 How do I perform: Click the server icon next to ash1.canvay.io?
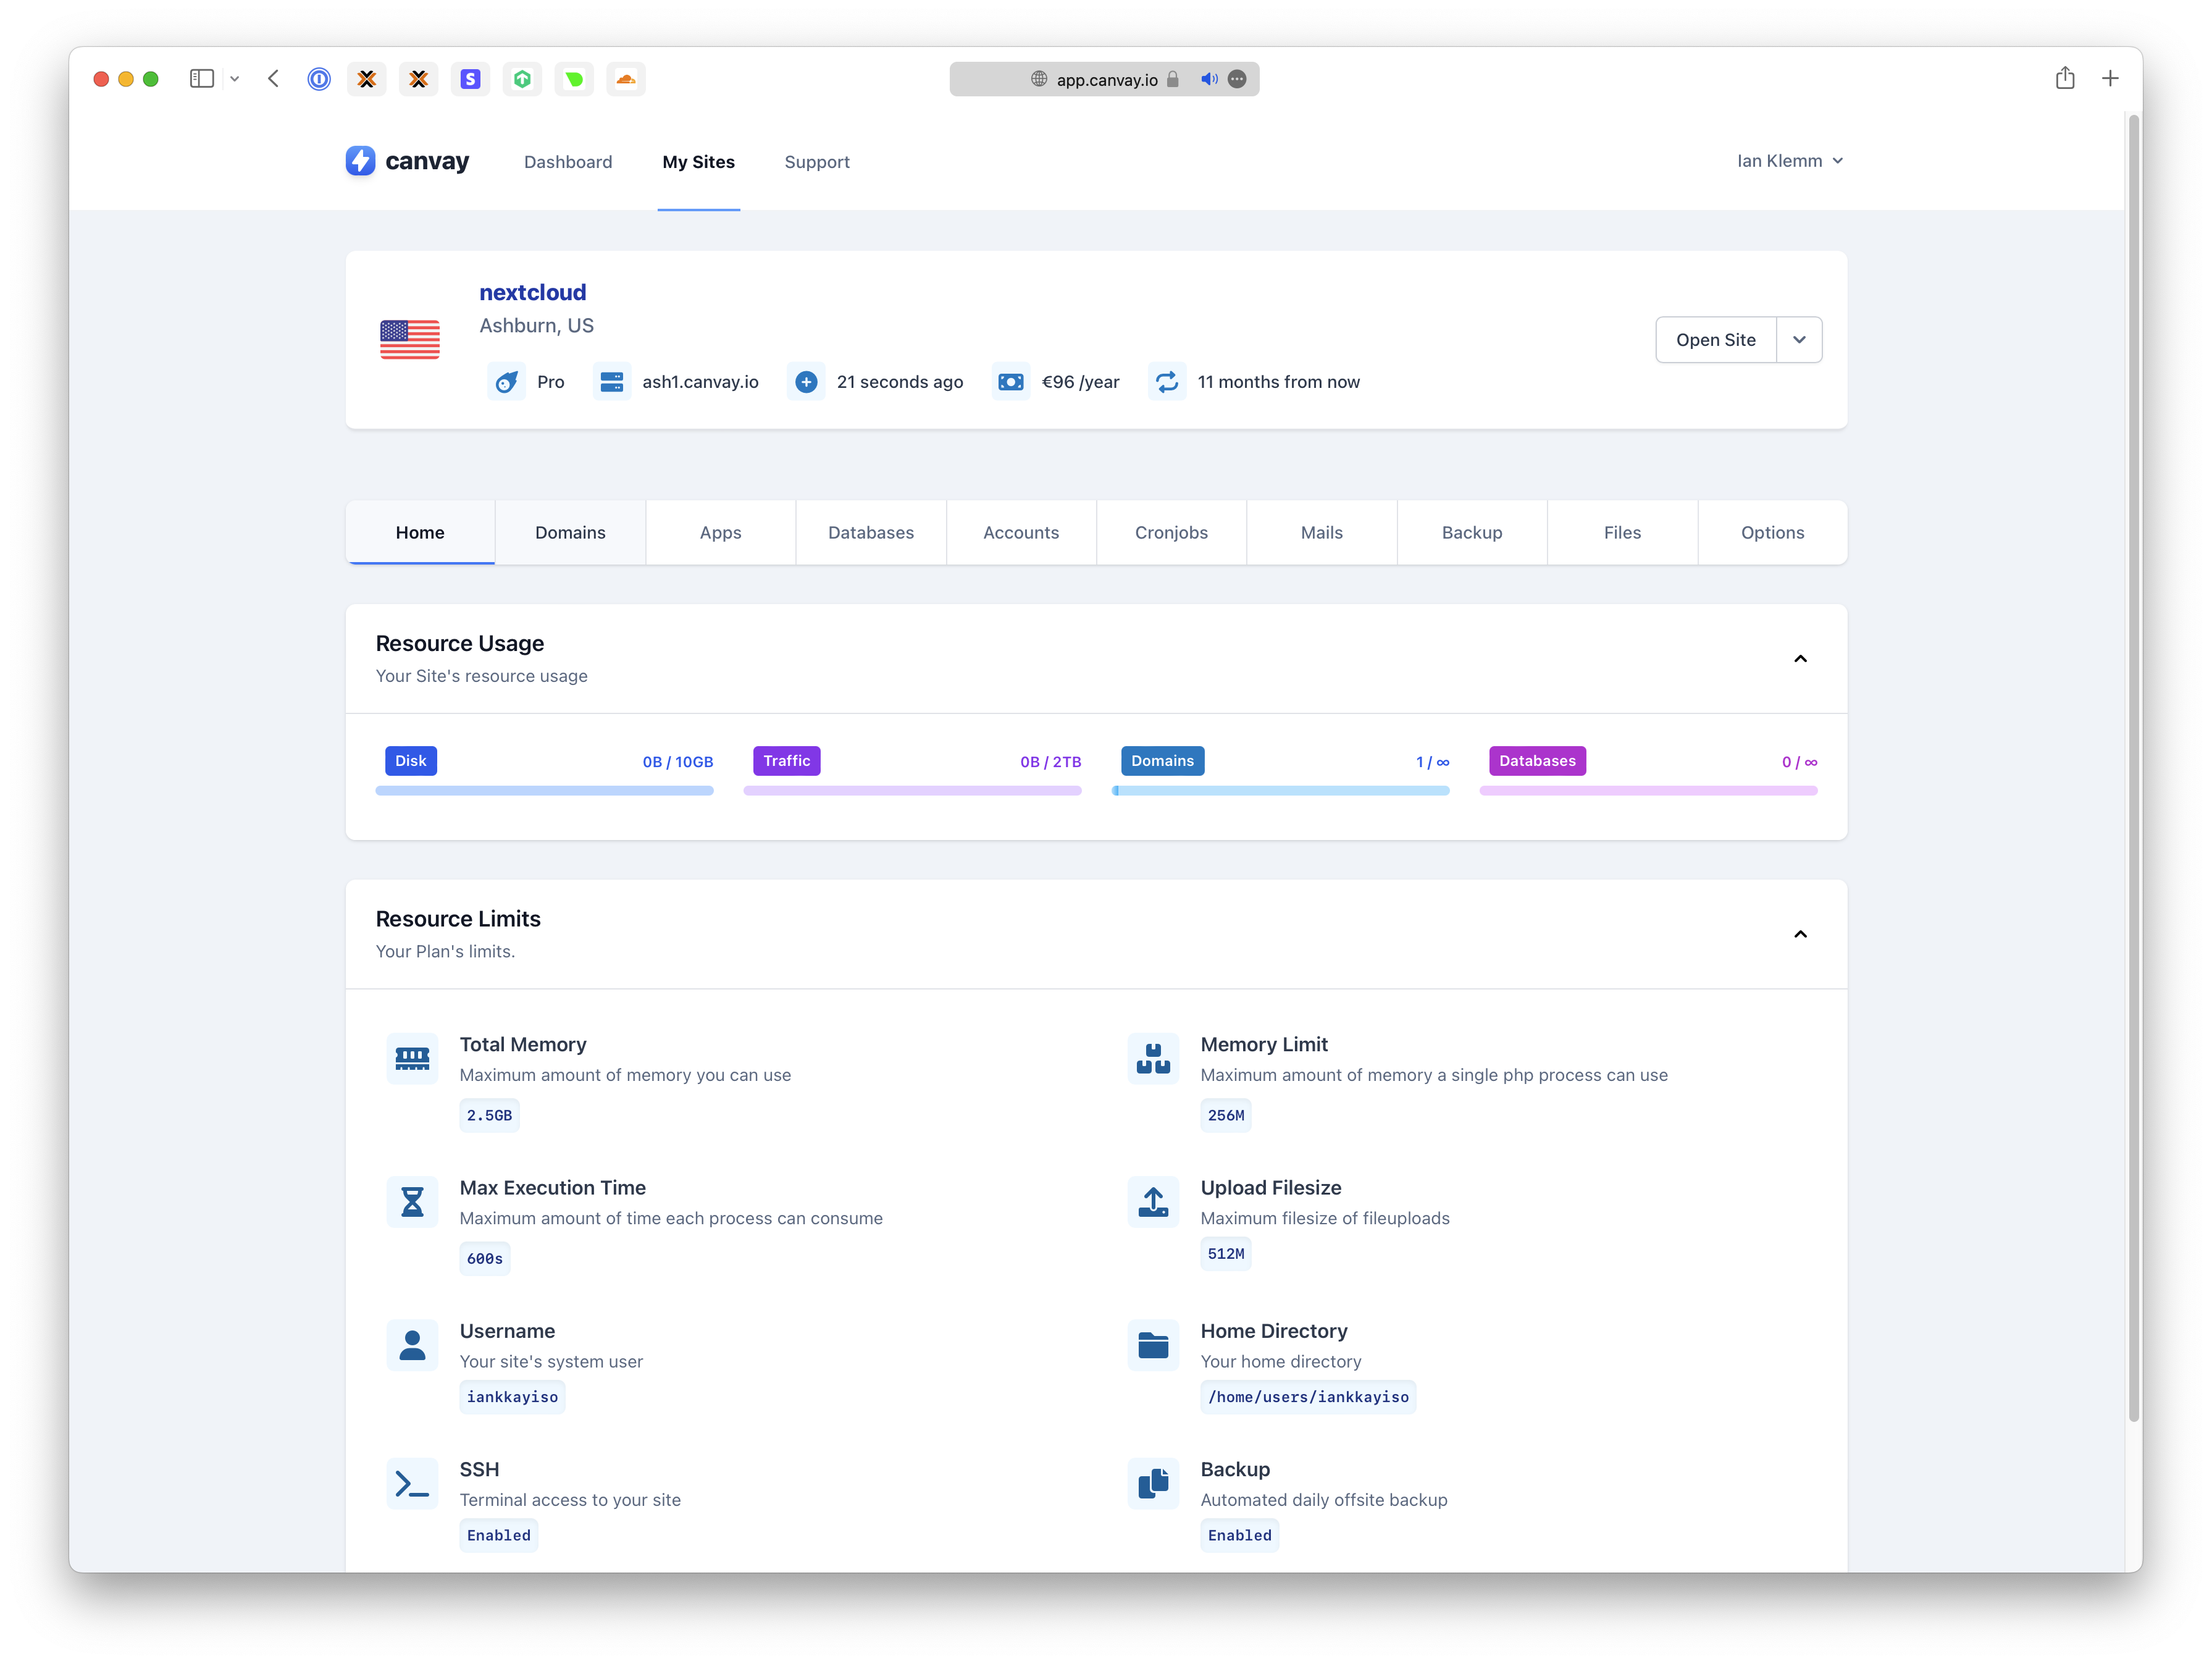[x=611, y=382]
